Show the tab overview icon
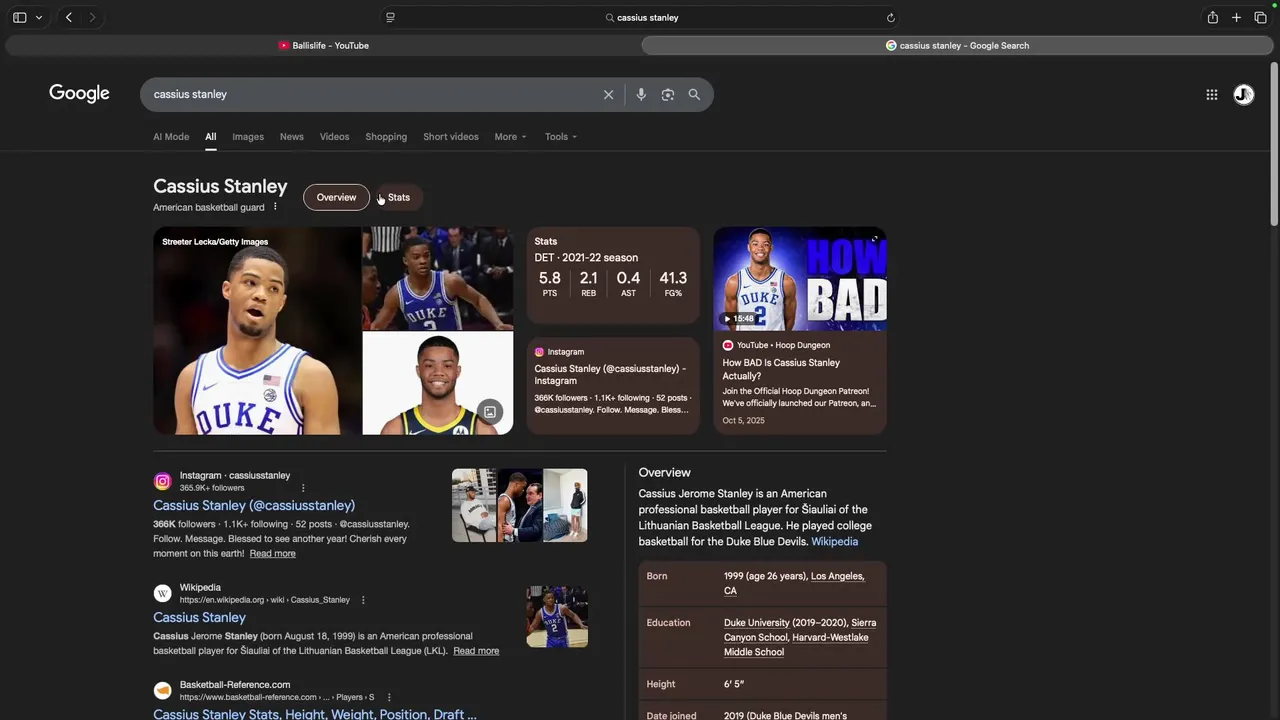1280x720 pixels. (1260, 17)
